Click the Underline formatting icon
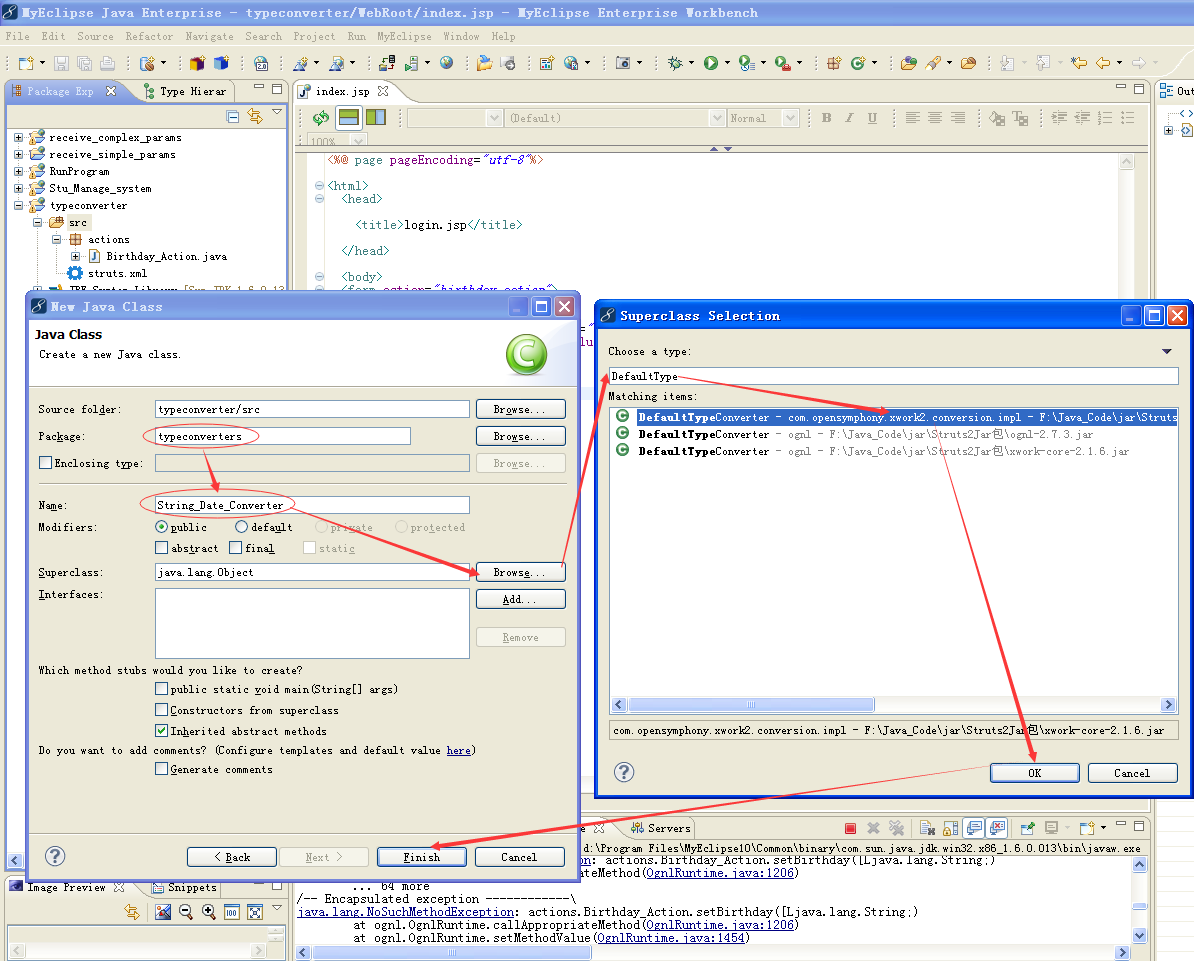1194x961 pixels. pyautogui.click(x=872, y=118)
